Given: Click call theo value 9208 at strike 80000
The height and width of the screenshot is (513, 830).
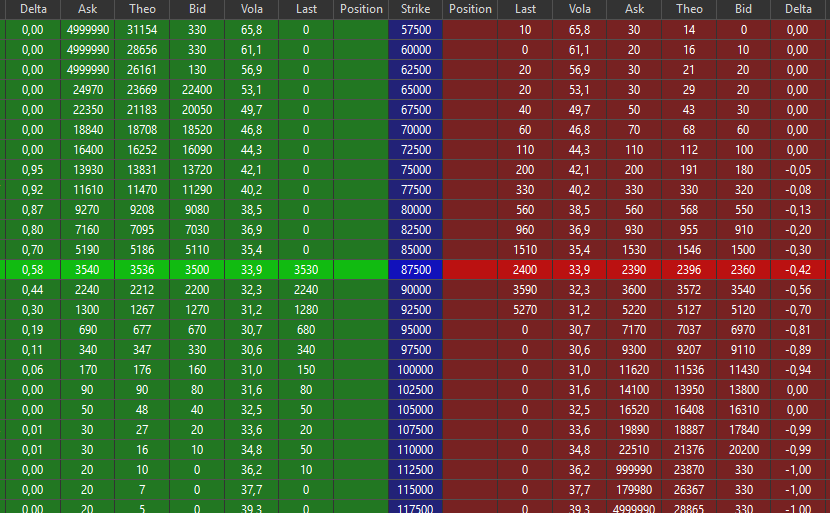Looking at the screenshot, I should point(143,210).
